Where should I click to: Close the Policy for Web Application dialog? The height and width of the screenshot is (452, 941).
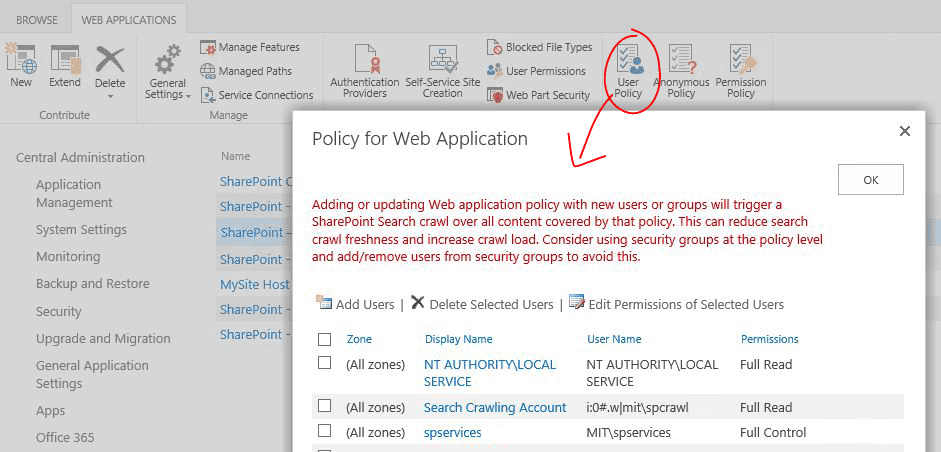pyautogui.click(x=904, y=131)
